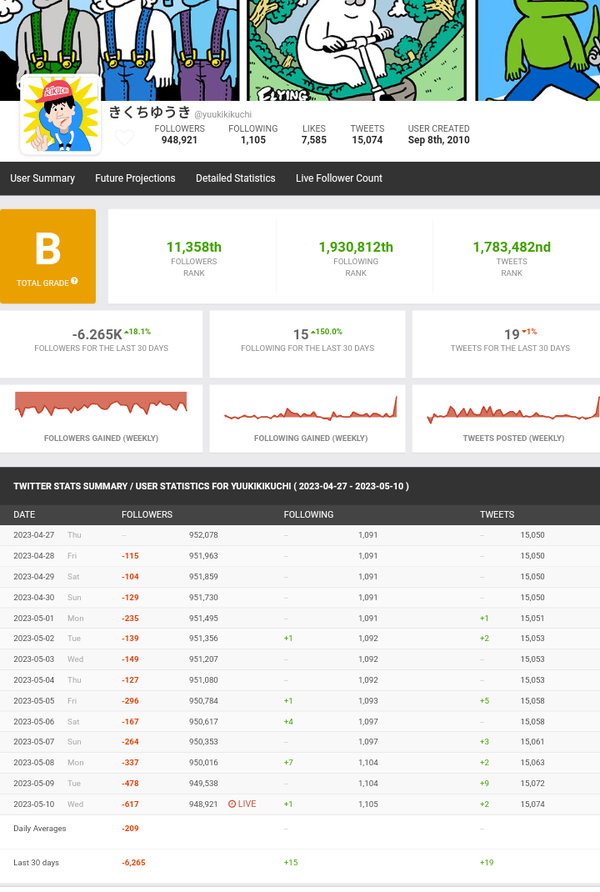This screenshot has width=600, height=892.
Task: Open the Future Projections tab
Action: [135, 178]
